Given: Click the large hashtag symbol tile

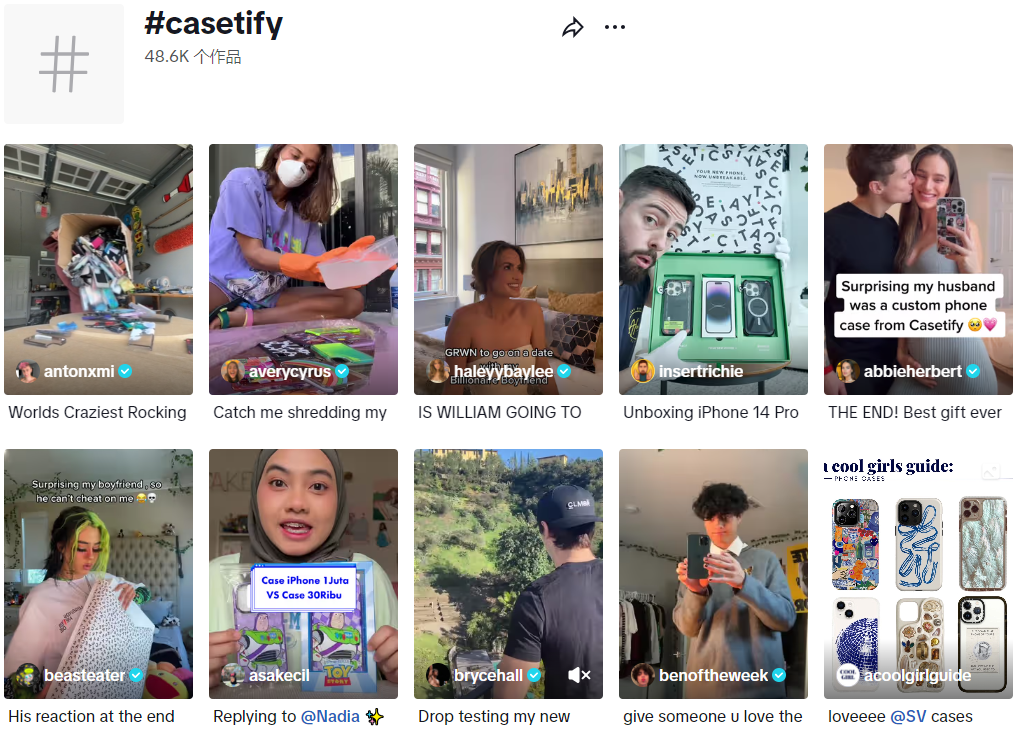Looking at the screenshot, I should tap(64, 64).
